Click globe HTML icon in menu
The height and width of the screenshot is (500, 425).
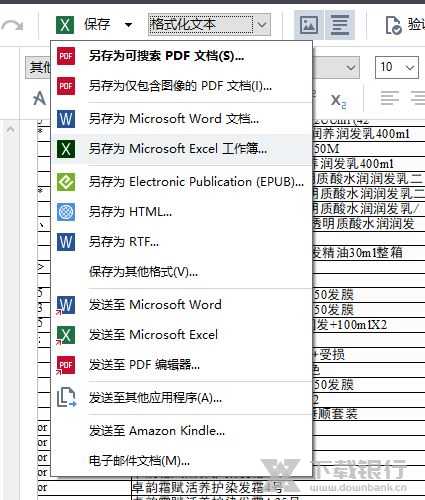[66, 212]
